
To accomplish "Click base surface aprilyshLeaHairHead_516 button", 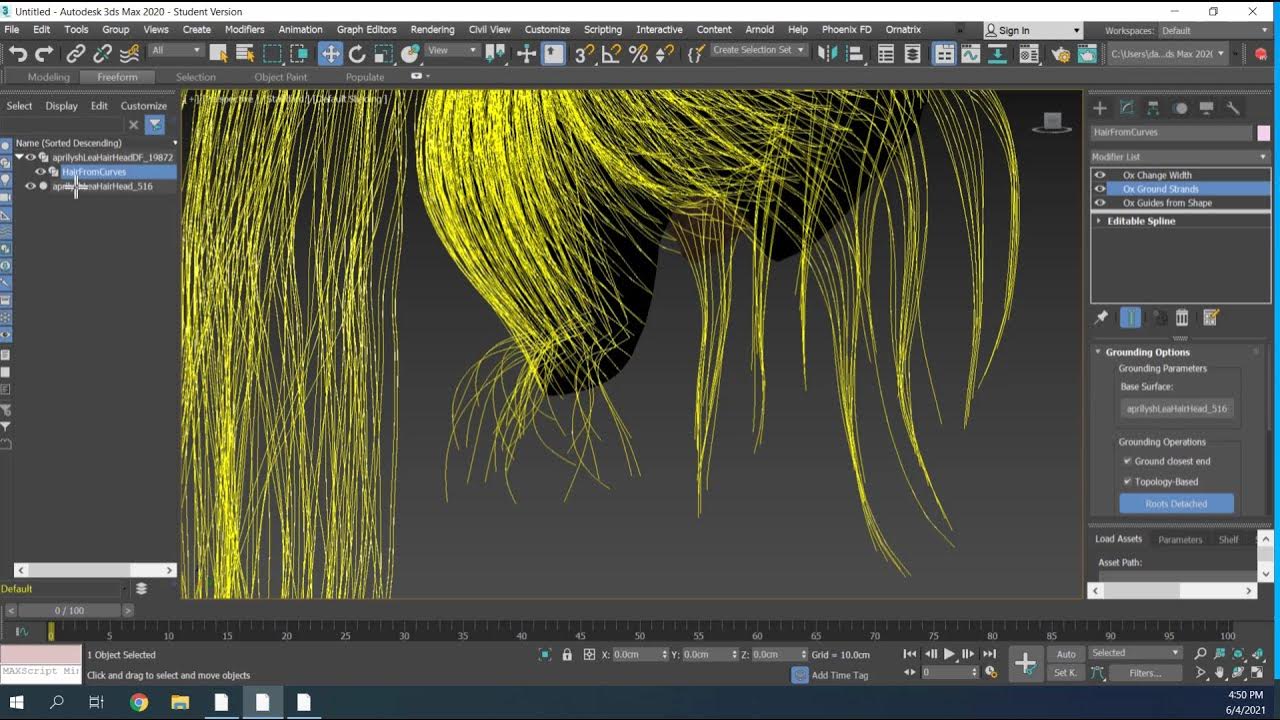I will [1176, 408].
